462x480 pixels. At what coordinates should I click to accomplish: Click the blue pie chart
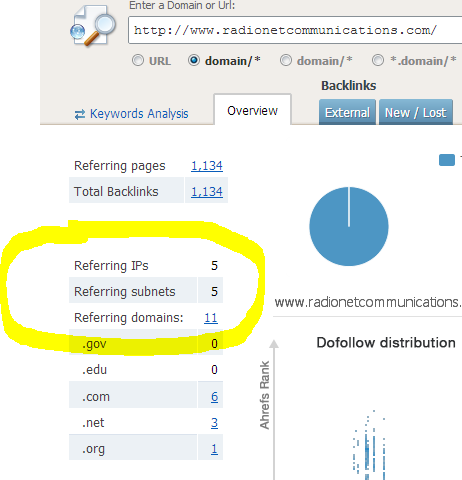349,226
